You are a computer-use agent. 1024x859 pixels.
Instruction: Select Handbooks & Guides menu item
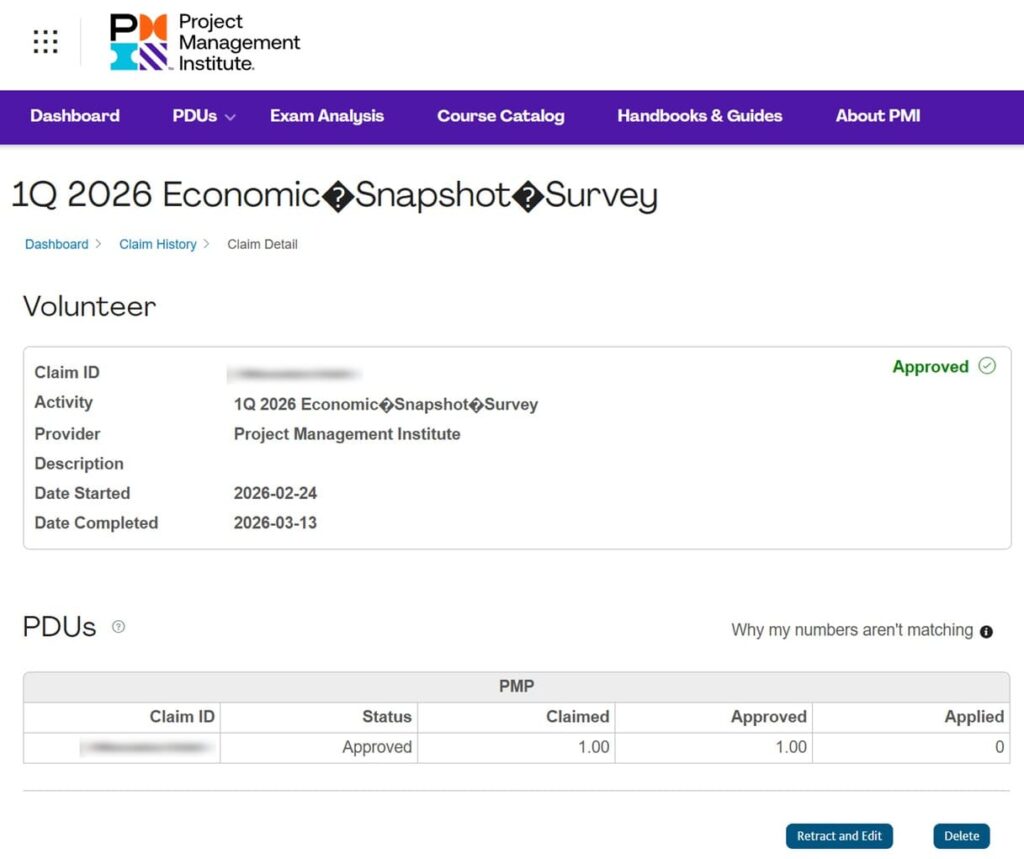tap(699, 116)
